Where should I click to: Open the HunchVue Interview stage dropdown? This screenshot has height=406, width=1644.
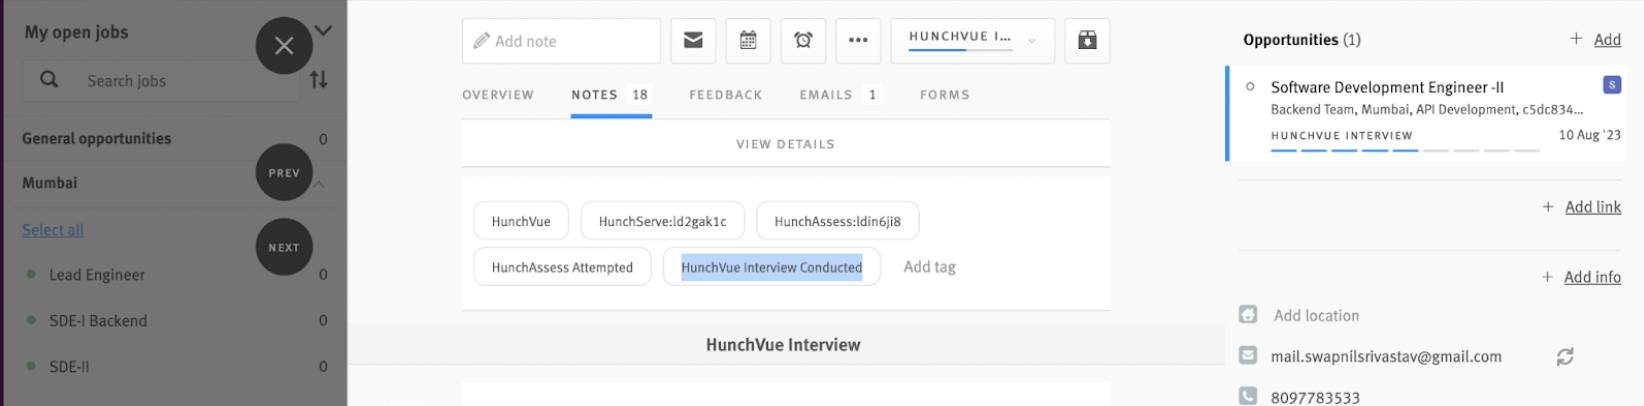point(972,41)
